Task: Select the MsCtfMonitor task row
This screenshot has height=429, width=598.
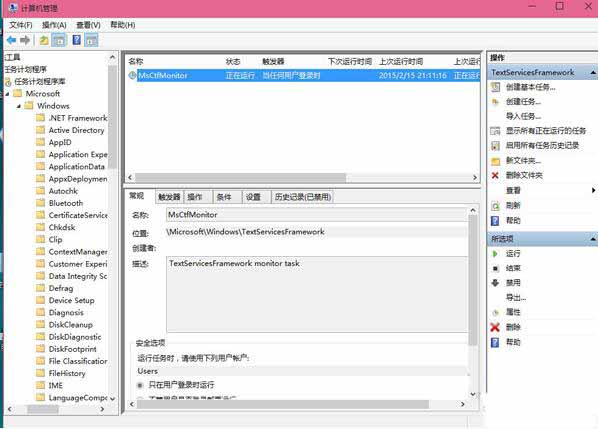Action: pos(303,76)
